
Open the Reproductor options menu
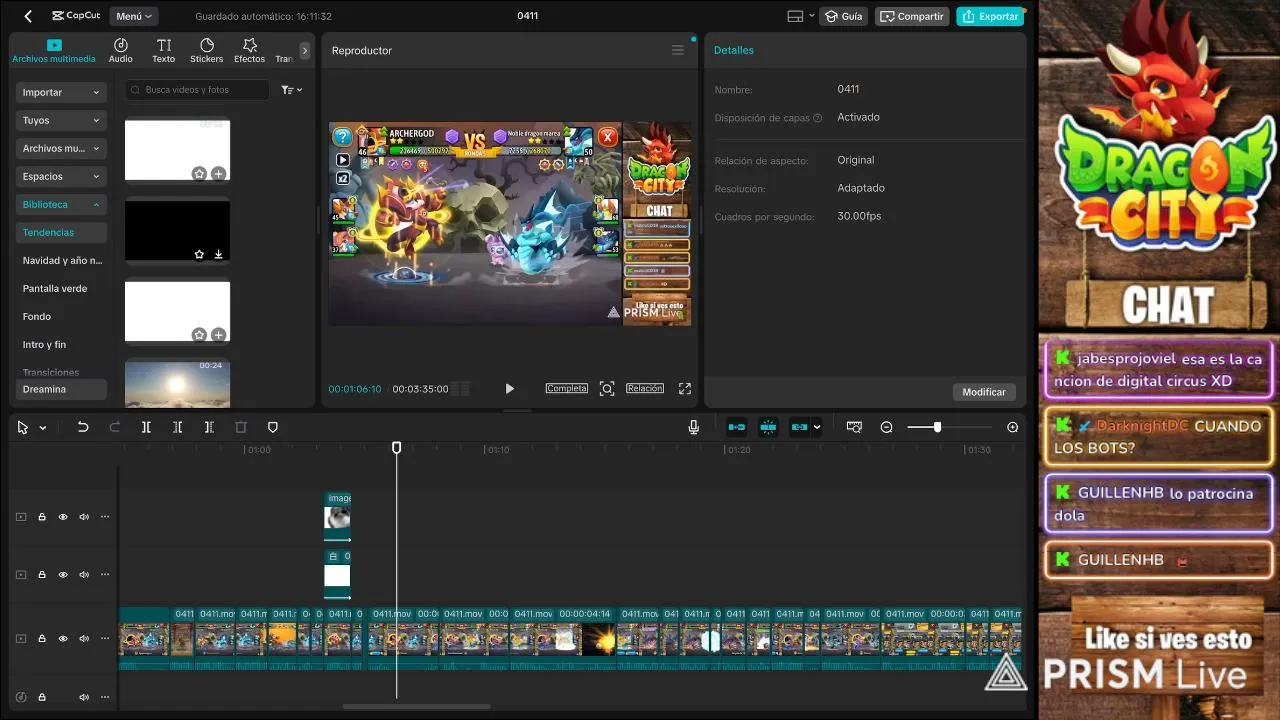click(x=678, y=50)
